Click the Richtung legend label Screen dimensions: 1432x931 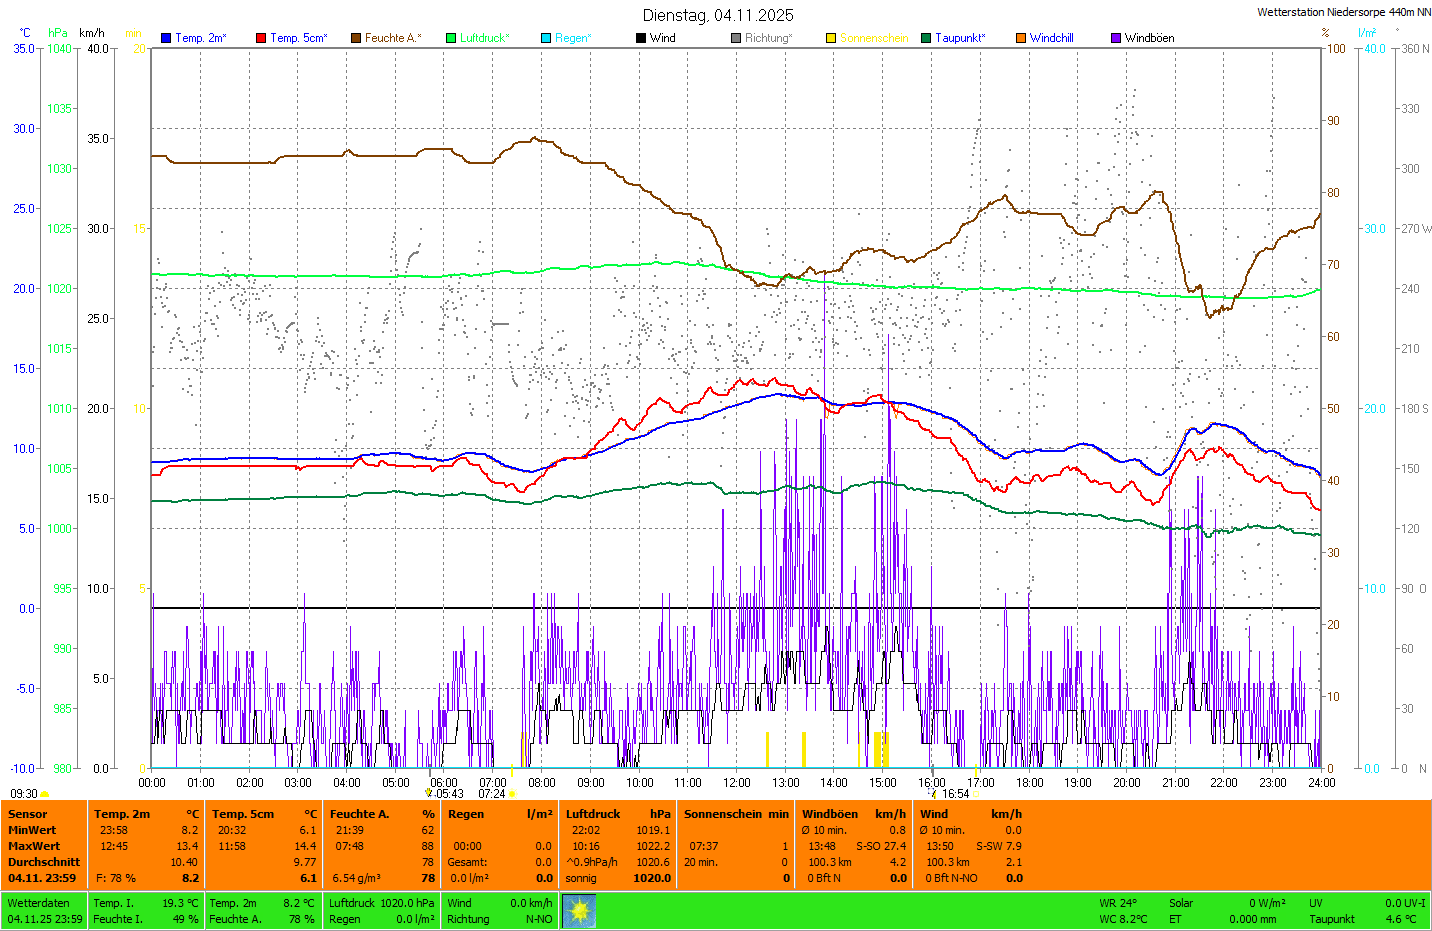click(768, 38)
